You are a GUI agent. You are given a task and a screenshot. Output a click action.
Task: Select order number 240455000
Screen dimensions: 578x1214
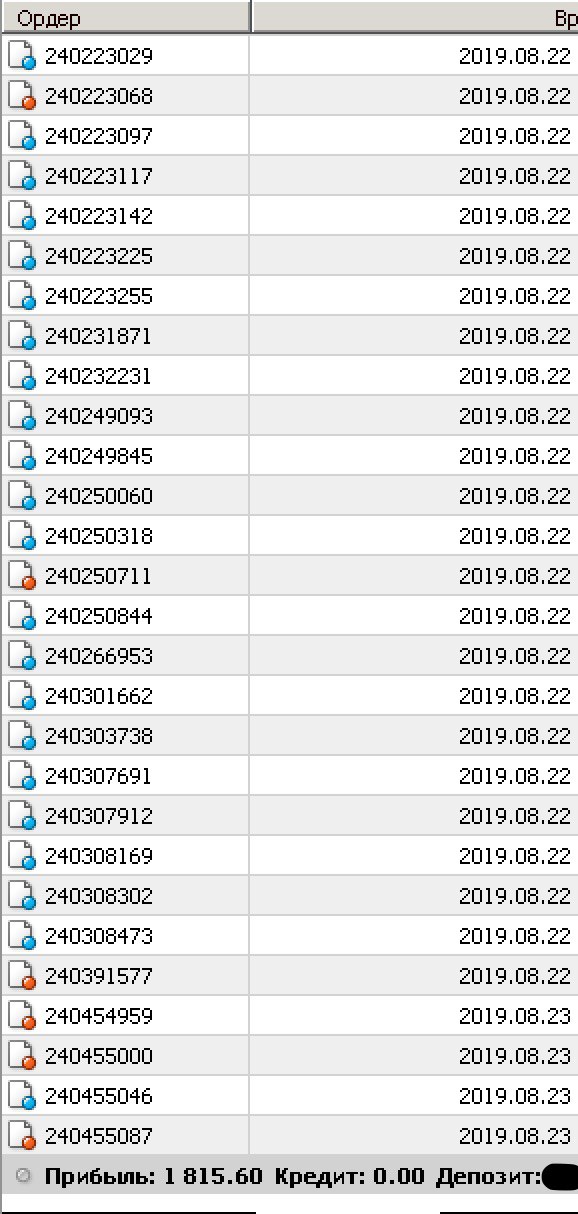[x=99, y=1056]
